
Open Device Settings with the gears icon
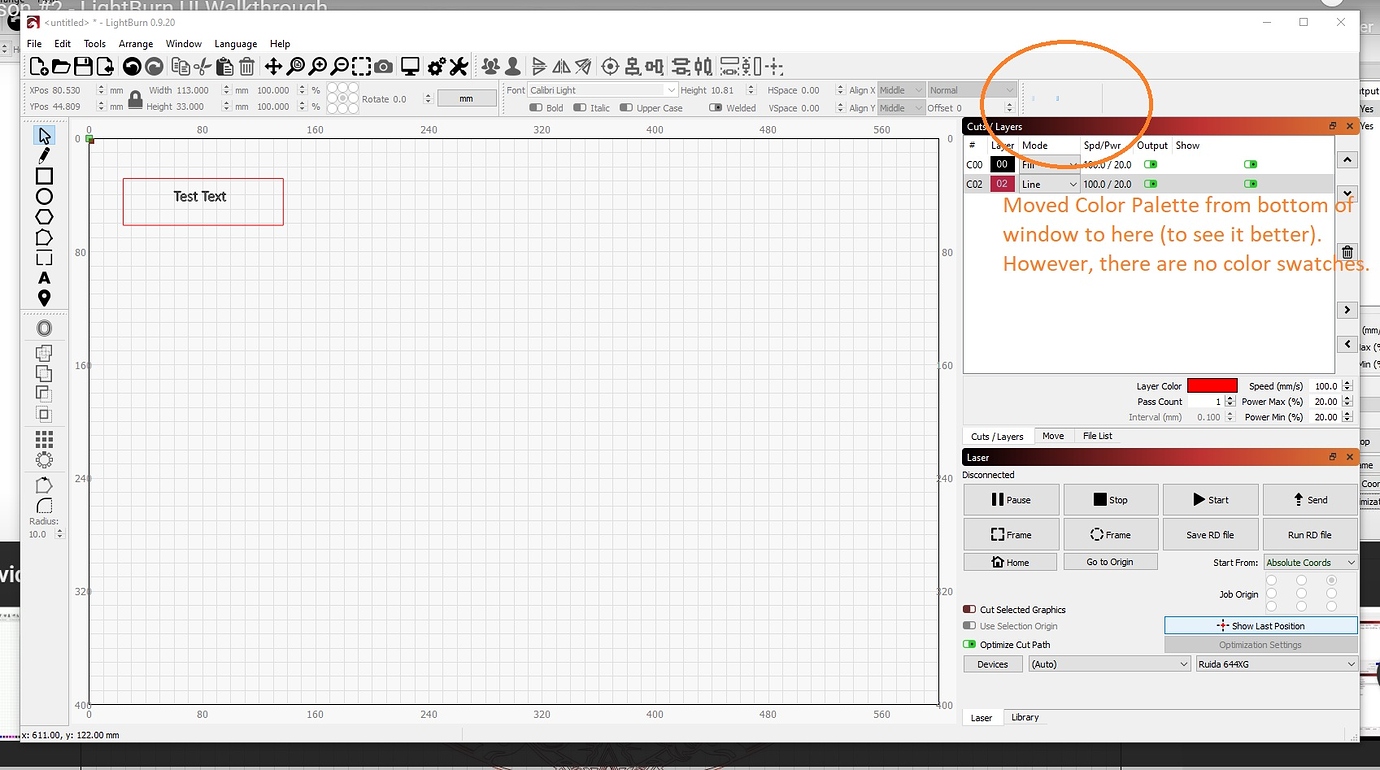click(436, 66)
